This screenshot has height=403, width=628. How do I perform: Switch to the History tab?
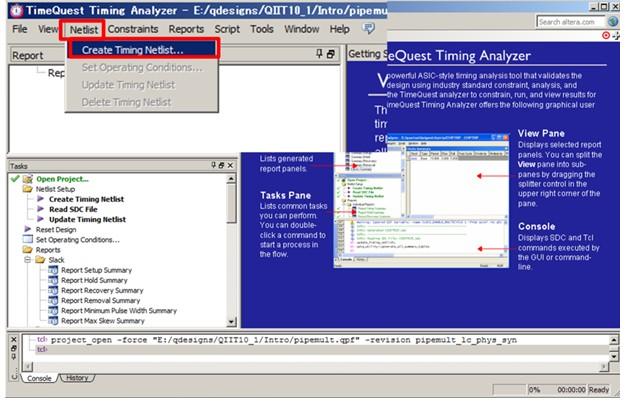(x=76, y=378)
